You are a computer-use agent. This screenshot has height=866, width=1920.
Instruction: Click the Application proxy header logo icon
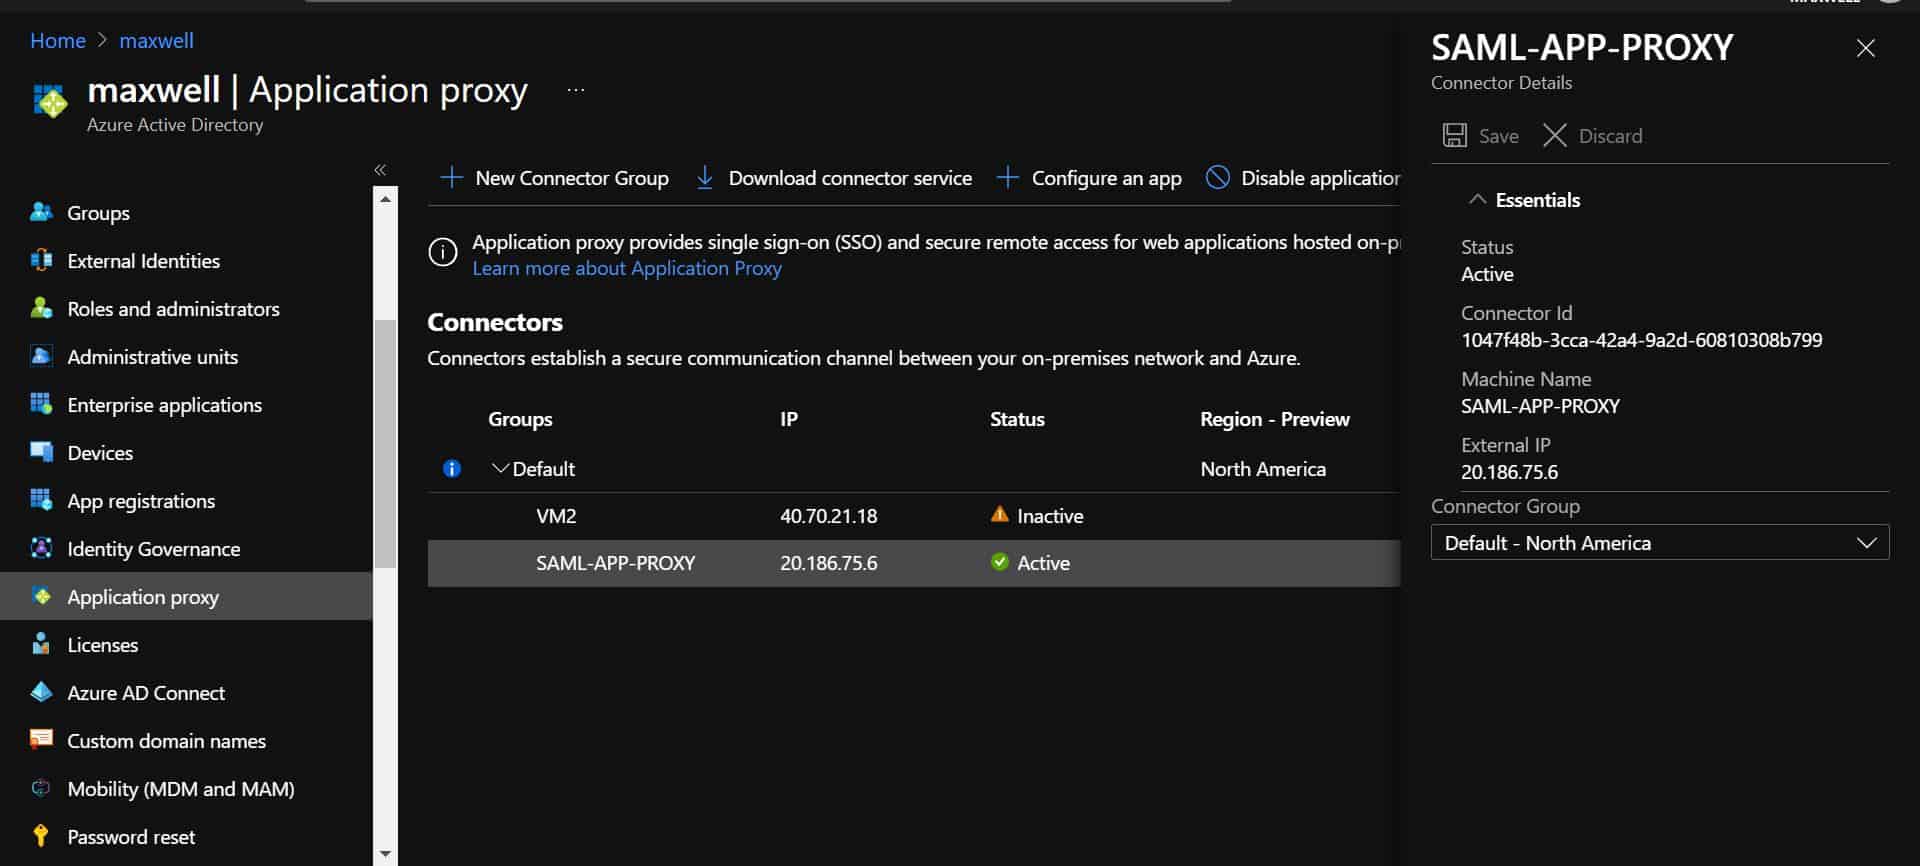tap(50, 101)
